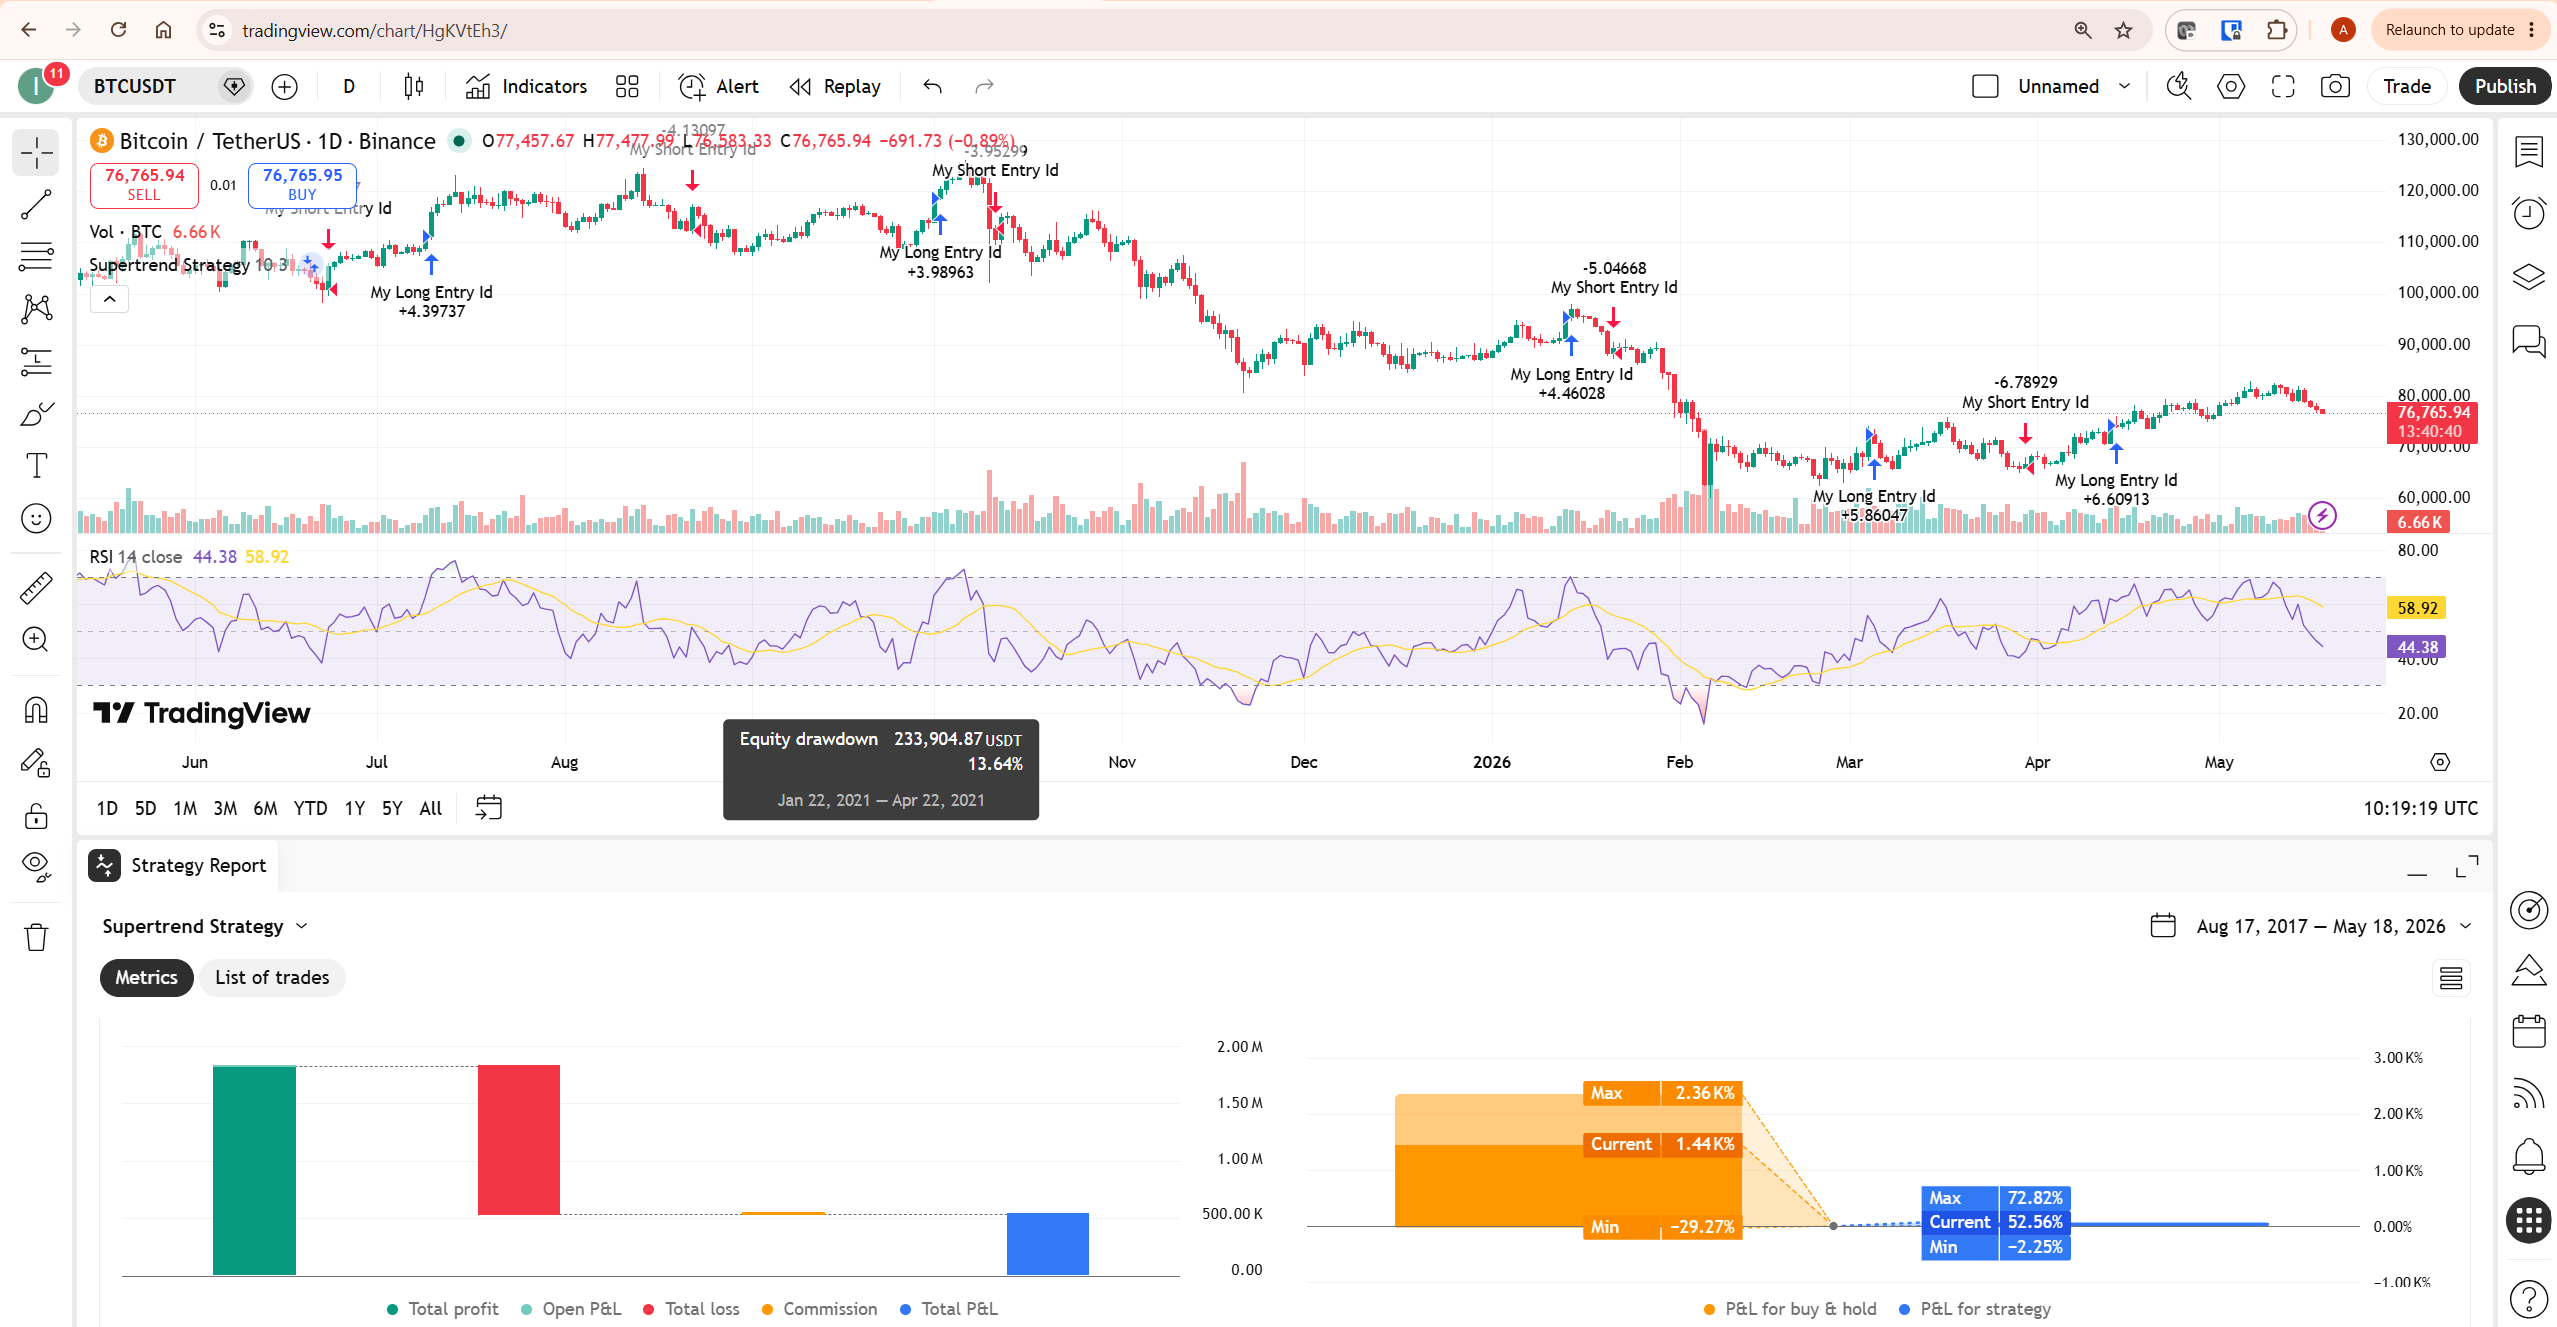
Task: Toggle the Total loss legend series
Action: coord(691,1310)
